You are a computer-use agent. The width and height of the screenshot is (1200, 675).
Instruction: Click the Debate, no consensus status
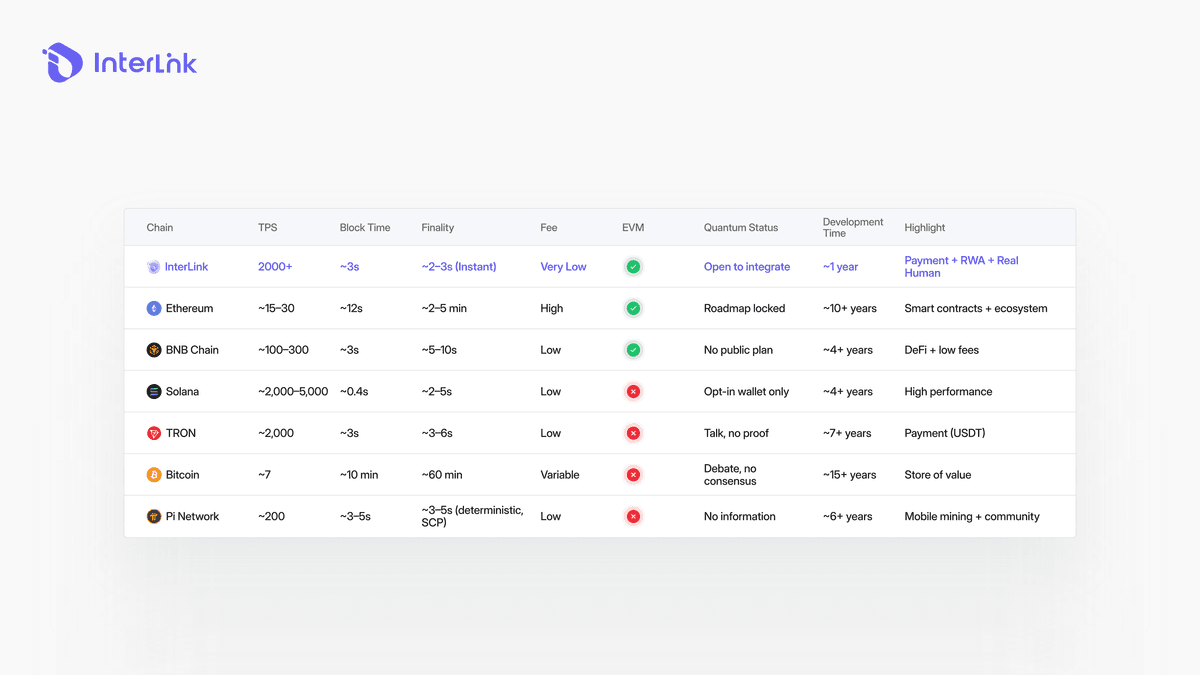(731, 475)
